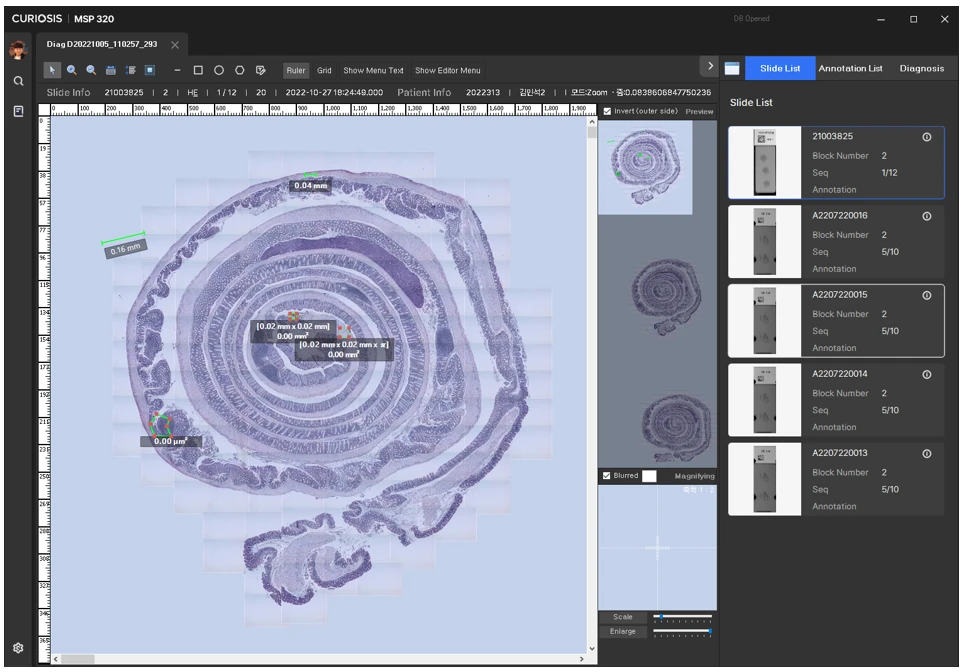964x672 pixels.
Task: Click the top tissue preview thumbnail
Action: pos(646,167)
